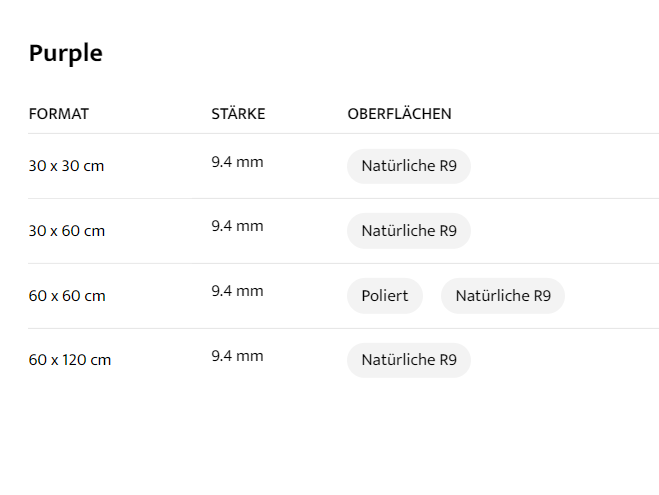Click the Purple heading
Viewport: 659px width, 495px height.
coord(66,54)
